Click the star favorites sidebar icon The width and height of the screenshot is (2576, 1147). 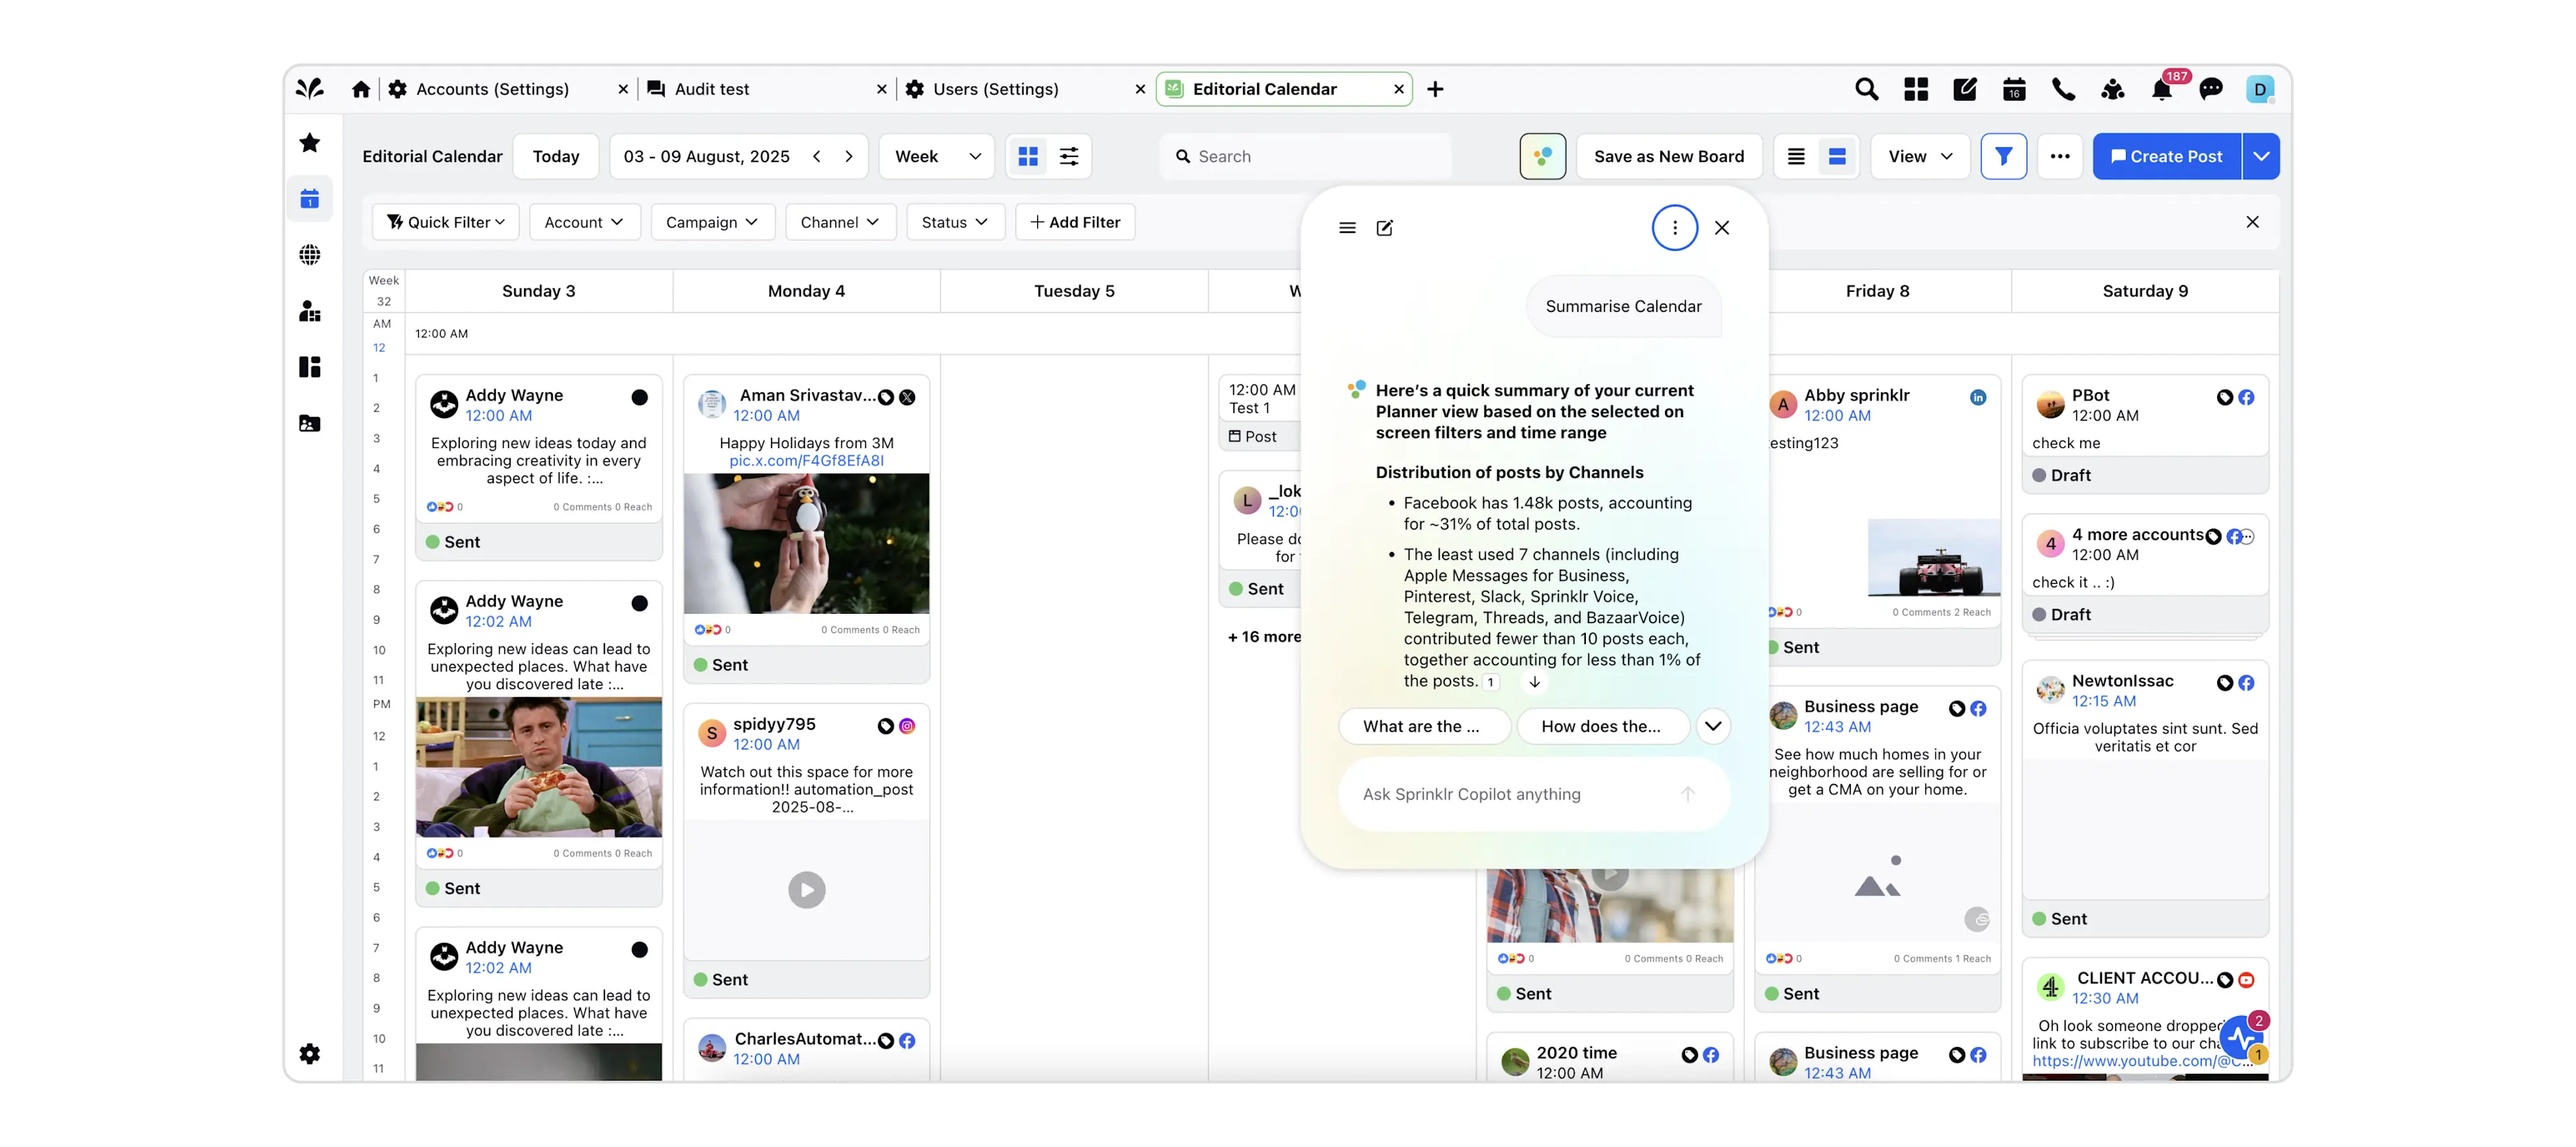tap(310, 143)
